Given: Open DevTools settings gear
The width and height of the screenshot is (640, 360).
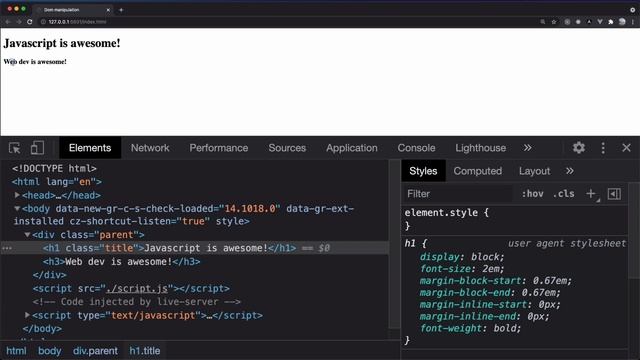Looking at the screenshot, I should [579, 148].
